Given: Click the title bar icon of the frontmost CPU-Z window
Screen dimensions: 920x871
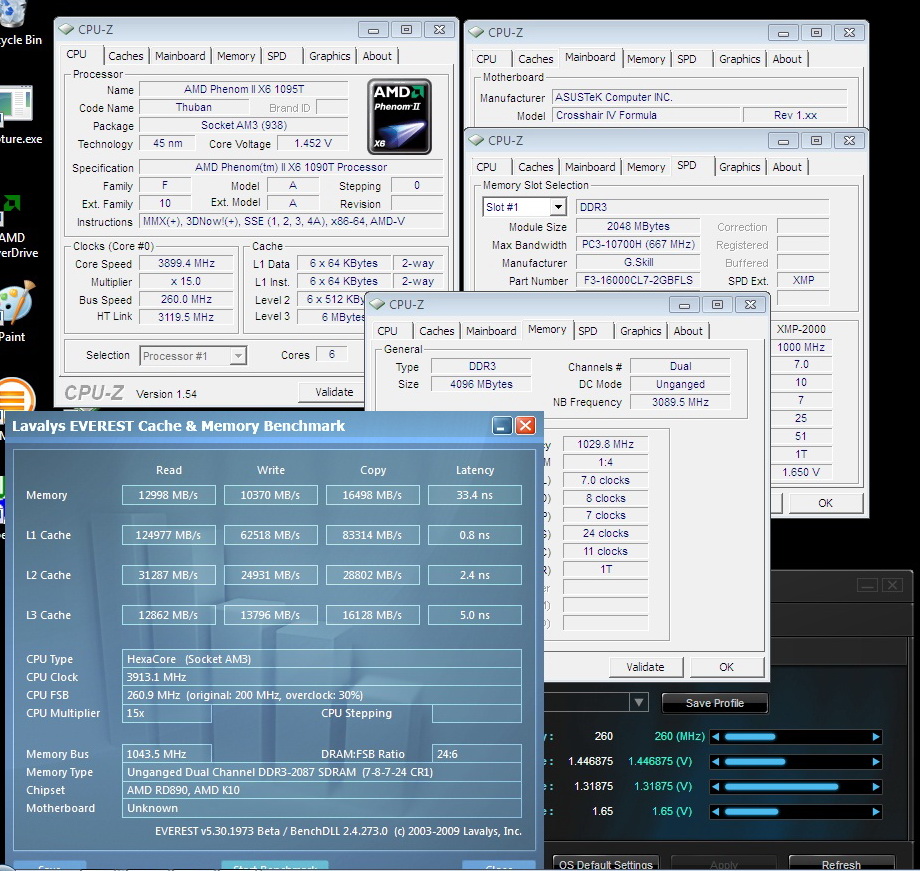Looking at the screenshot, I should (x=377, y=304).
